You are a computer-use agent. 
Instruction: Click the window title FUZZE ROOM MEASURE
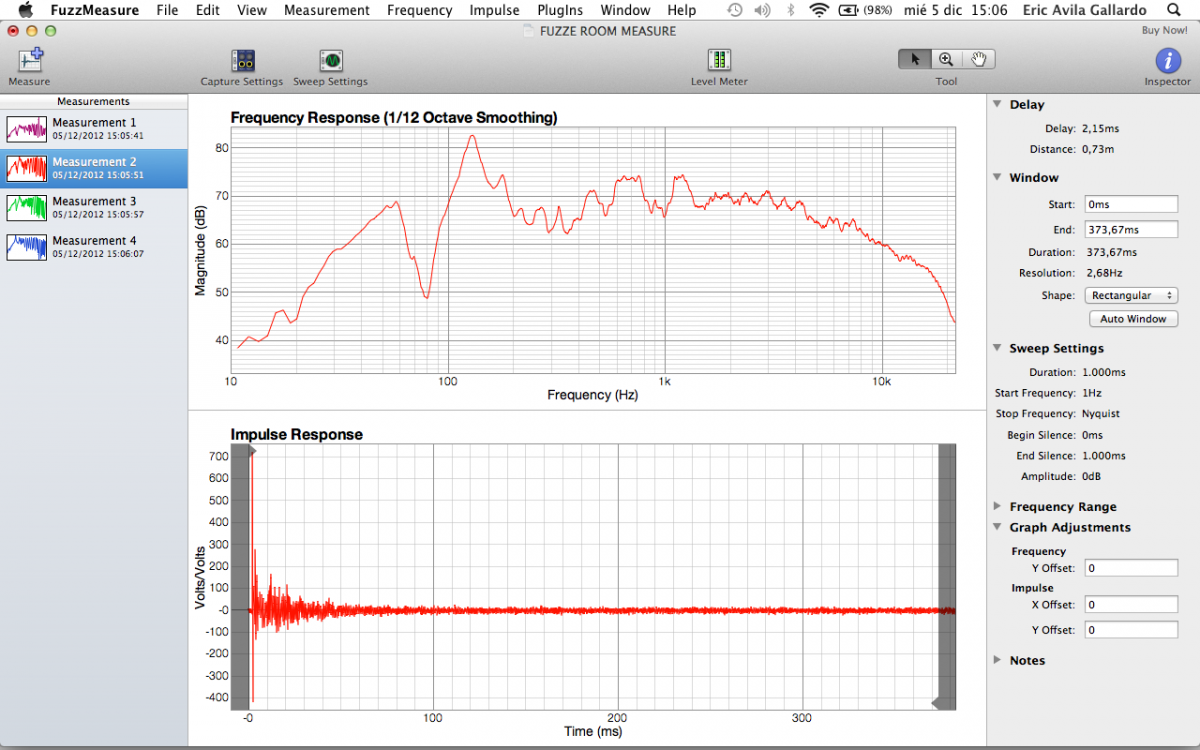607,31
